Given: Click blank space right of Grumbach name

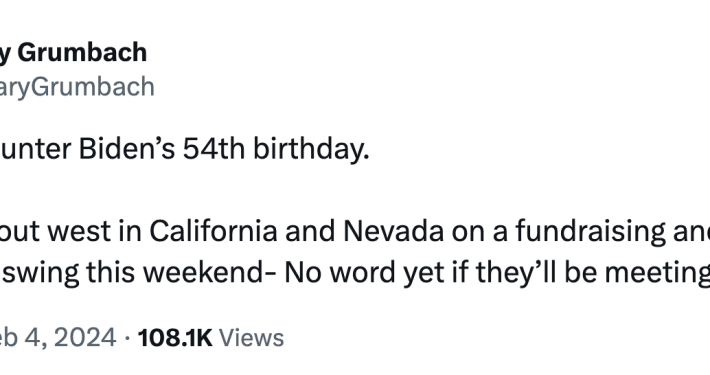Looking at the screenshot, I should click(x=408, y=53).
